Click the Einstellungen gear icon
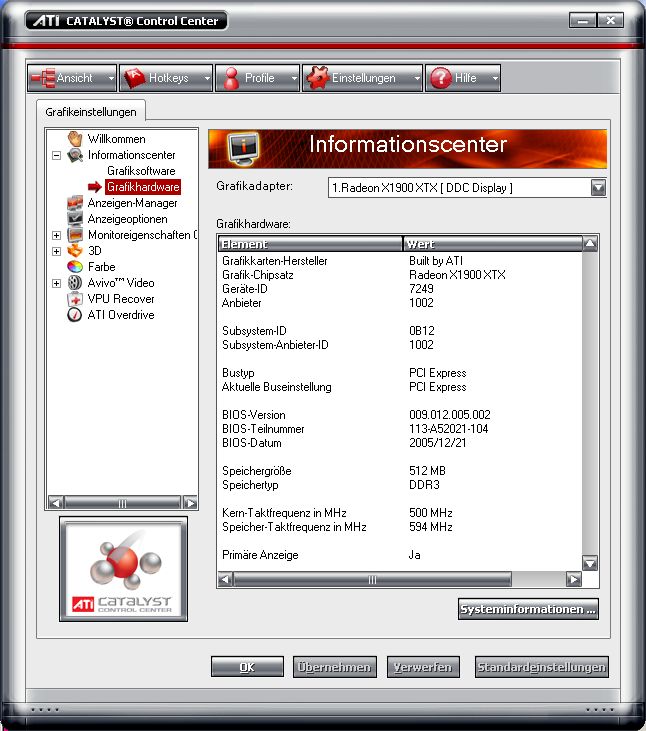This screenshot has height=731, width=646. (x=318, y=78)
